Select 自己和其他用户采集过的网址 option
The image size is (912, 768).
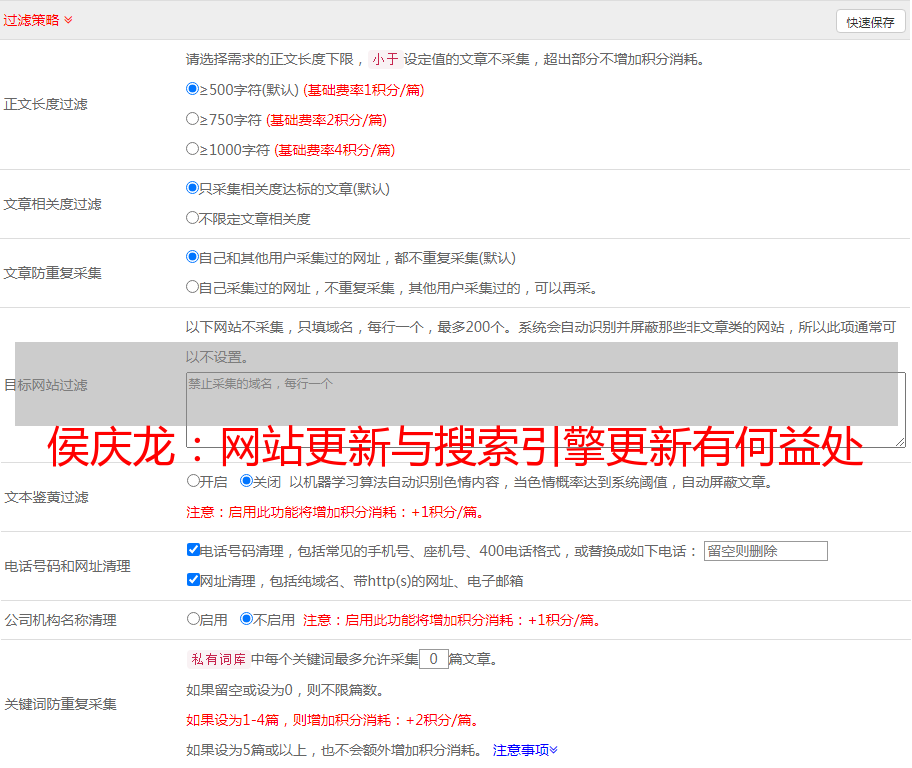click(192, 257)
